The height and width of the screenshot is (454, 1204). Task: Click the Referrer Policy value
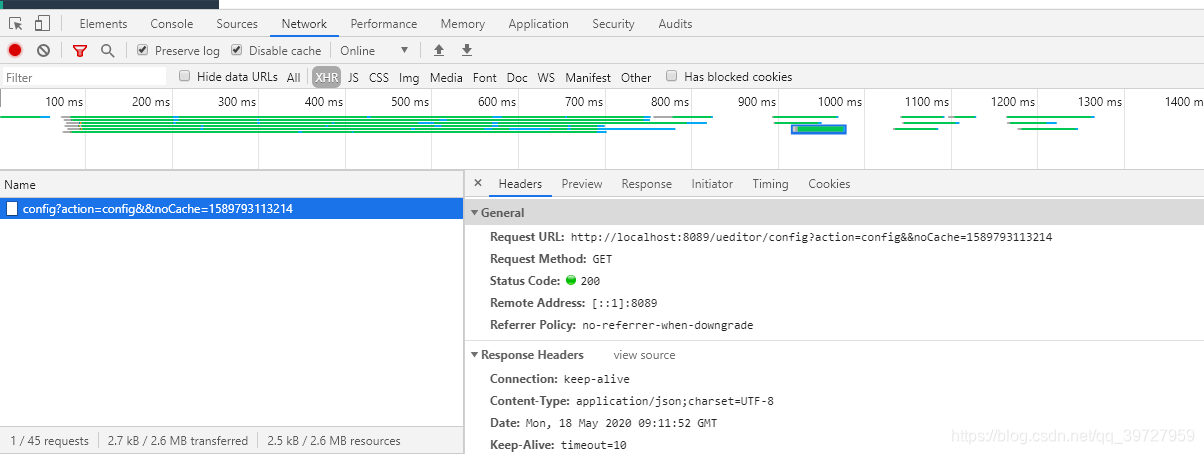pos(666,325)
